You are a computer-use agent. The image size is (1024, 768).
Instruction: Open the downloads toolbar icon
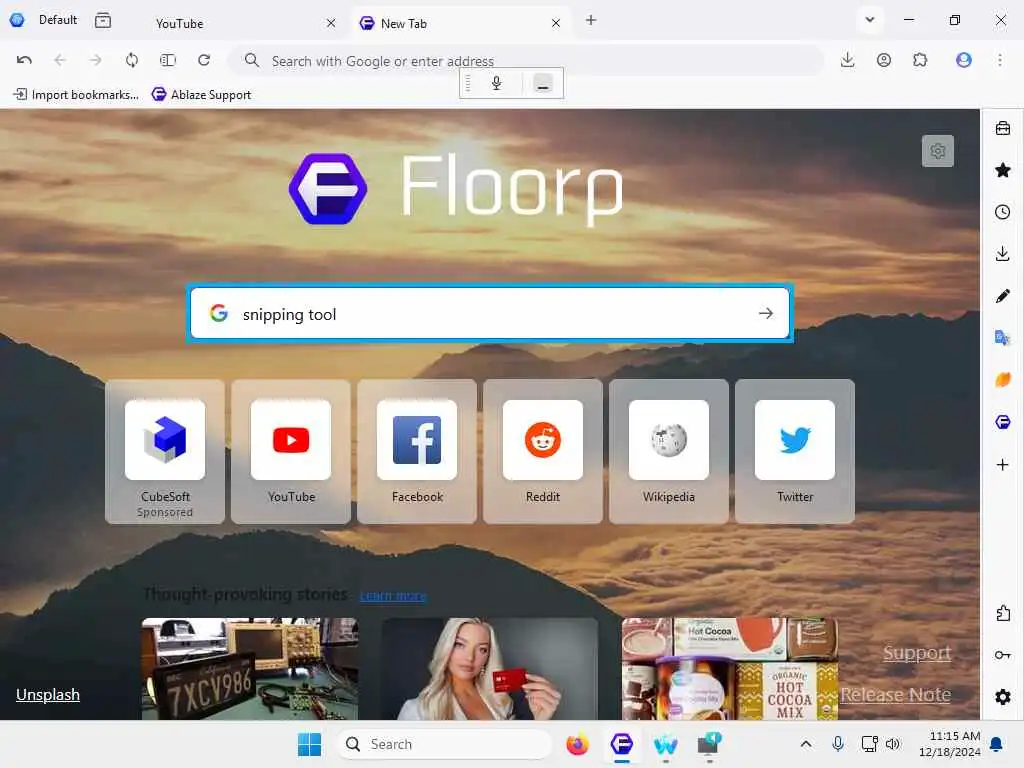pyautogui.click(x=847, y=60)
